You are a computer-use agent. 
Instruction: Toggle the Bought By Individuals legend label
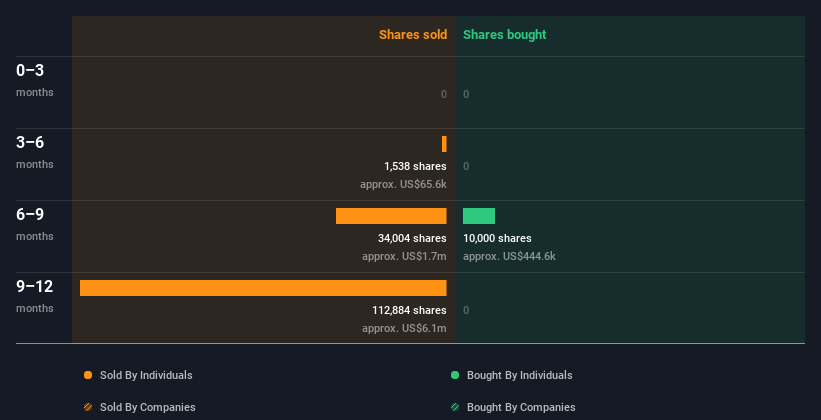tap(519, 375)
